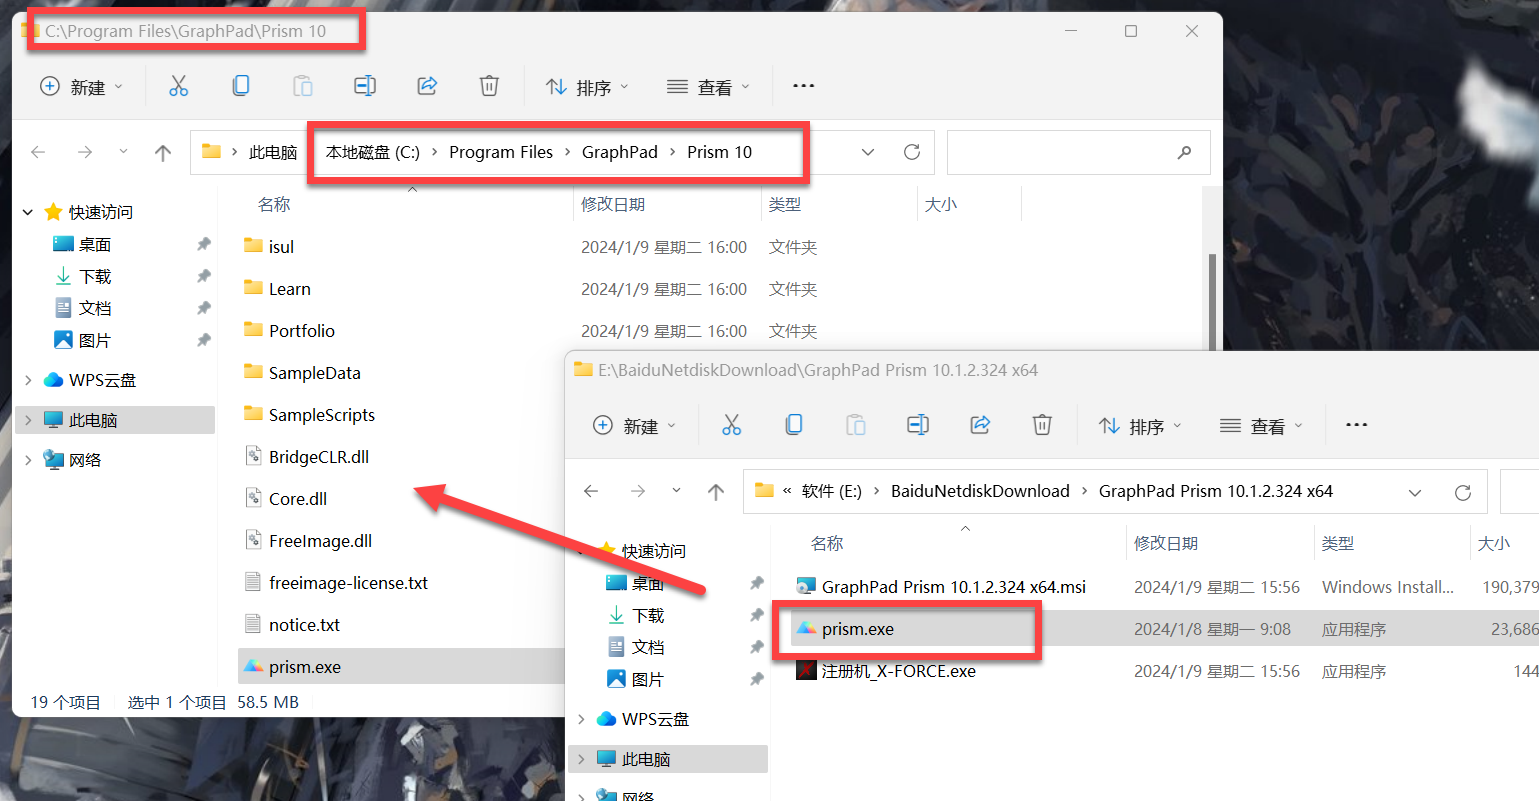Select the GraphPad Prism 10.1.2.324 x64.msi file
This screenshot has width=1539, height=801.
953,587
